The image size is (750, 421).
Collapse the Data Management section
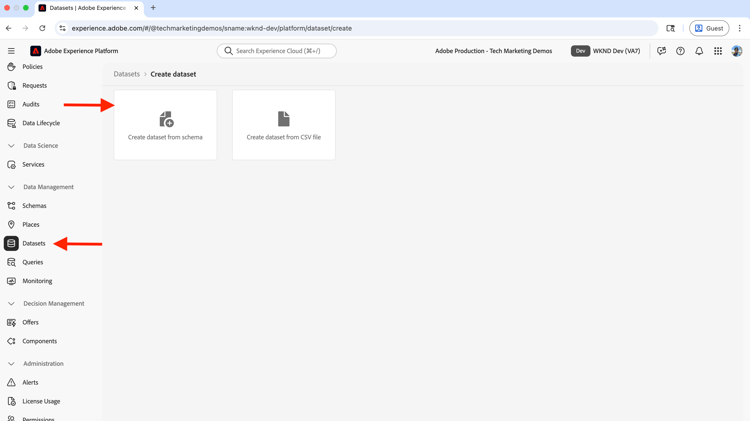coord(11,187)
